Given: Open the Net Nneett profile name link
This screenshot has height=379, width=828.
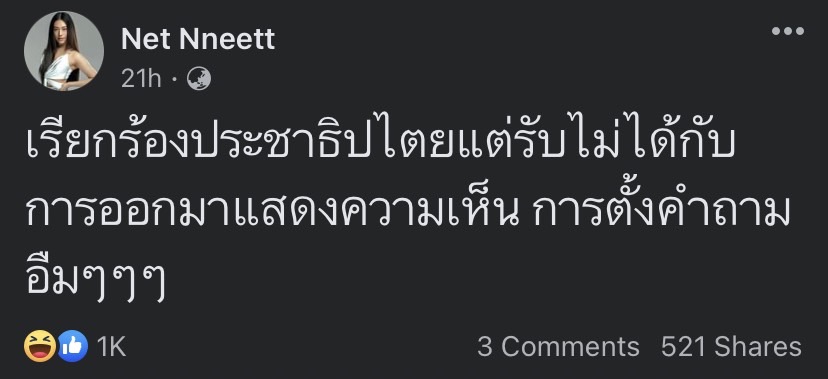Looking at the screenshot, I should pos(198,39).
